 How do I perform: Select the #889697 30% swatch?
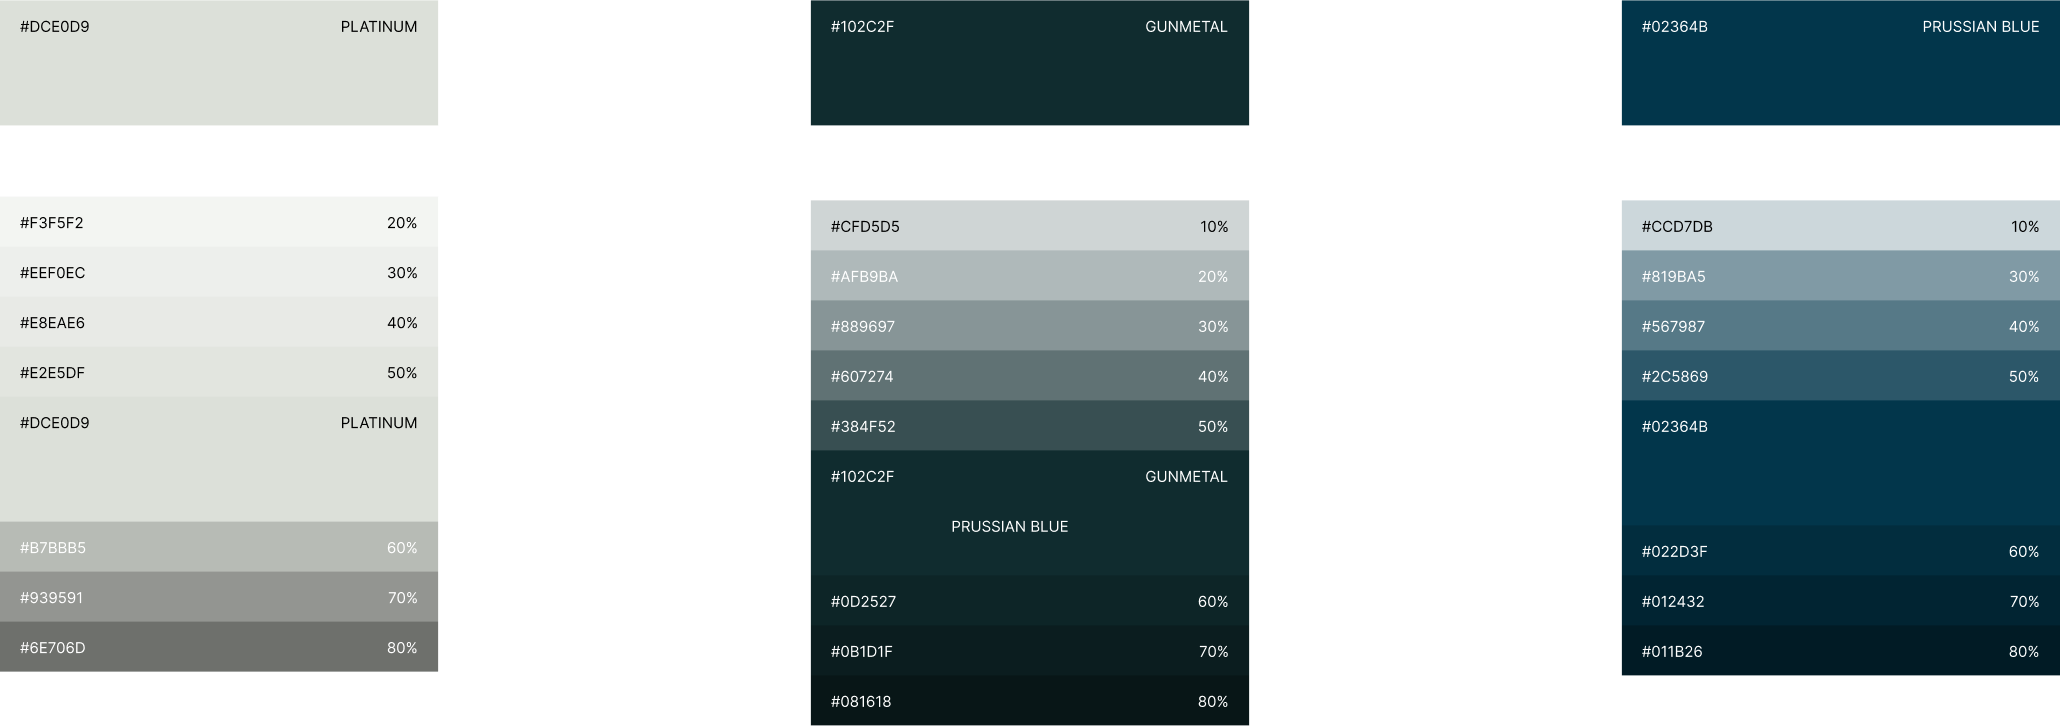[1030, 326]
